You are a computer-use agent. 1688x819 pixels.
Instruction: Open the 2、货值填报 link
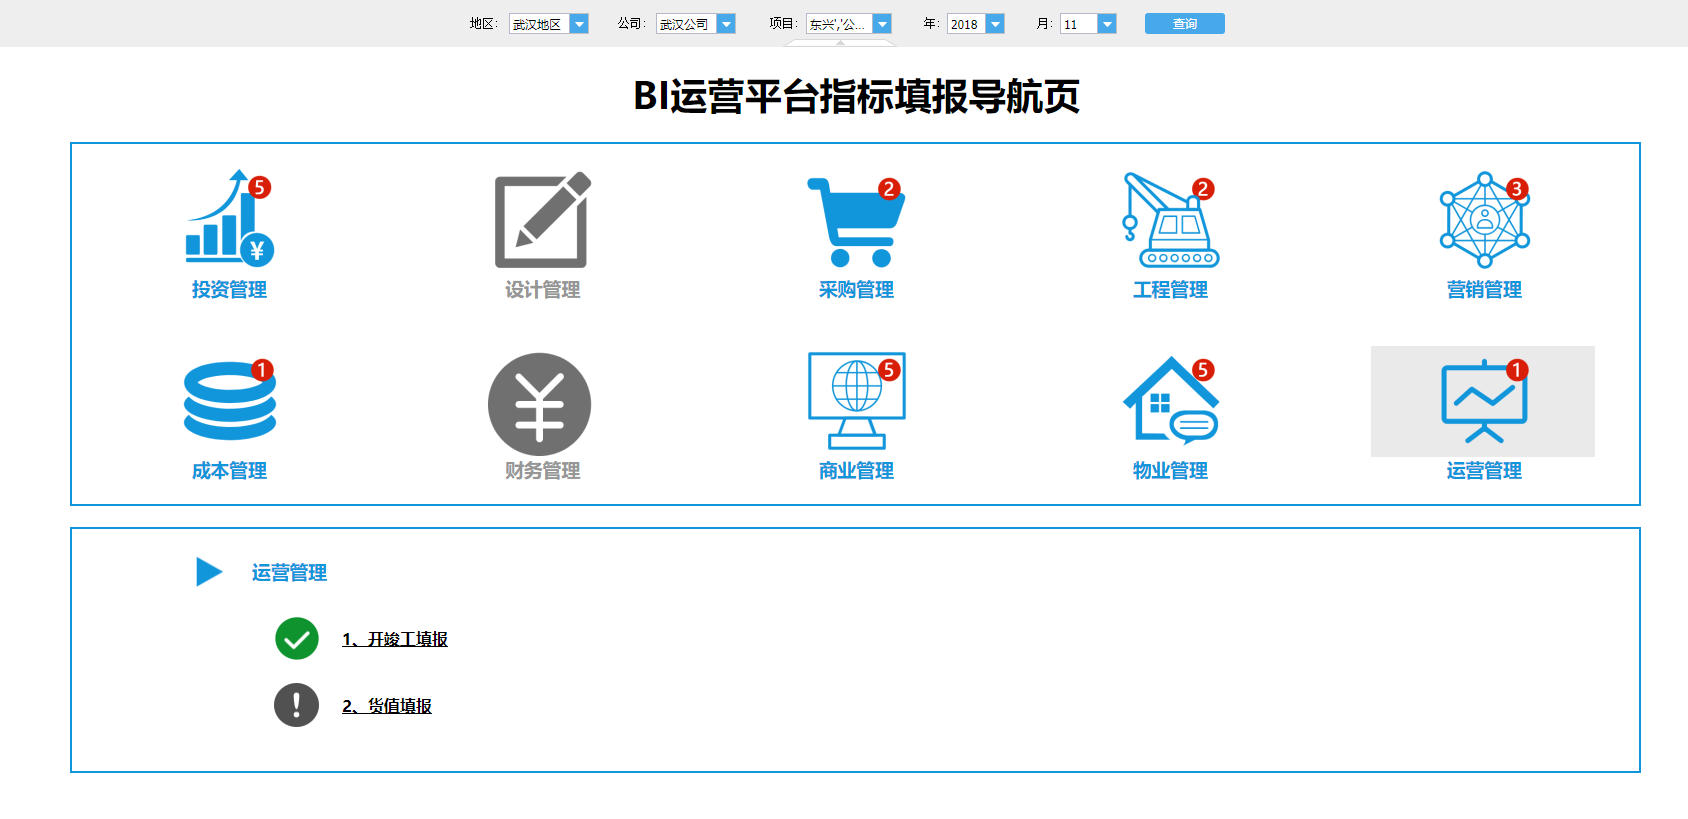pos(387,706)
